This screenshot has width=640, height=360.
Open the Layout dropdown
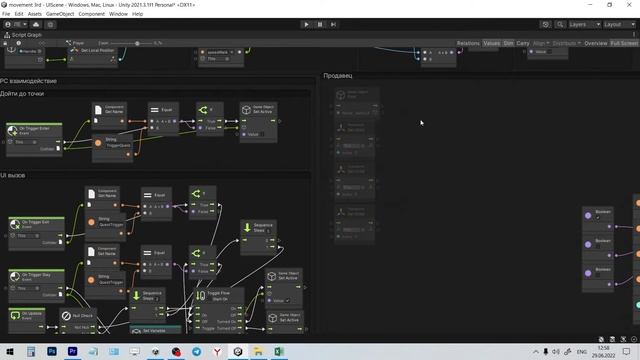(620, 24)
